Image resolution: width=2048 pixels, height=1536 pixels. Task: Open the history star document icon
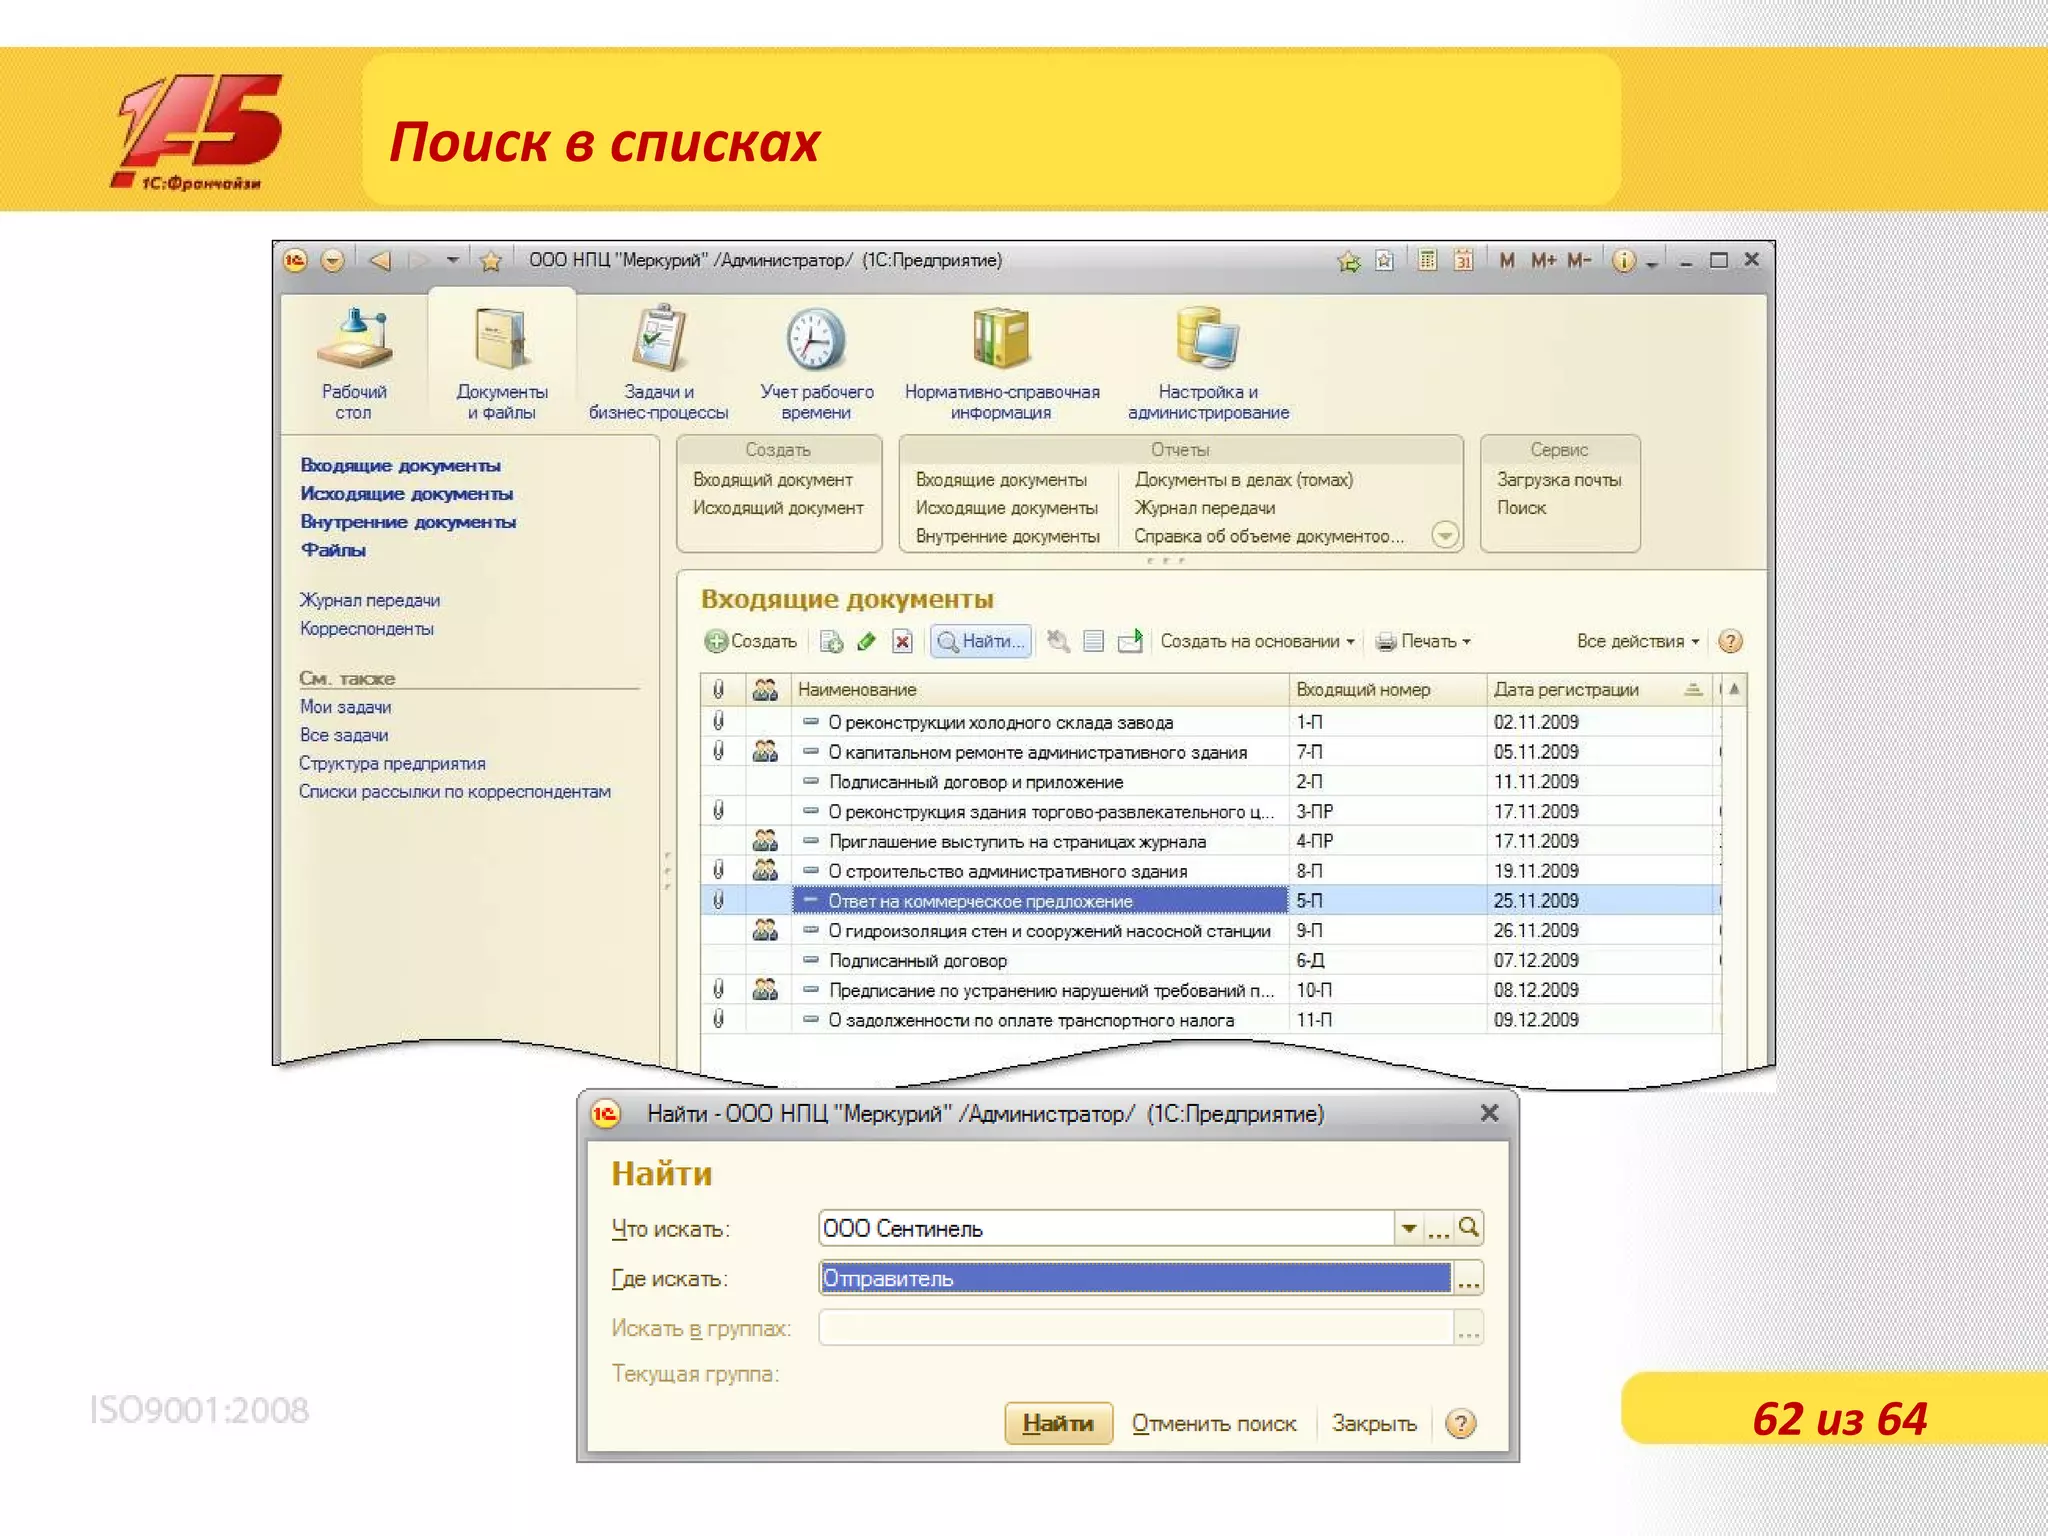coord(1385,261)
